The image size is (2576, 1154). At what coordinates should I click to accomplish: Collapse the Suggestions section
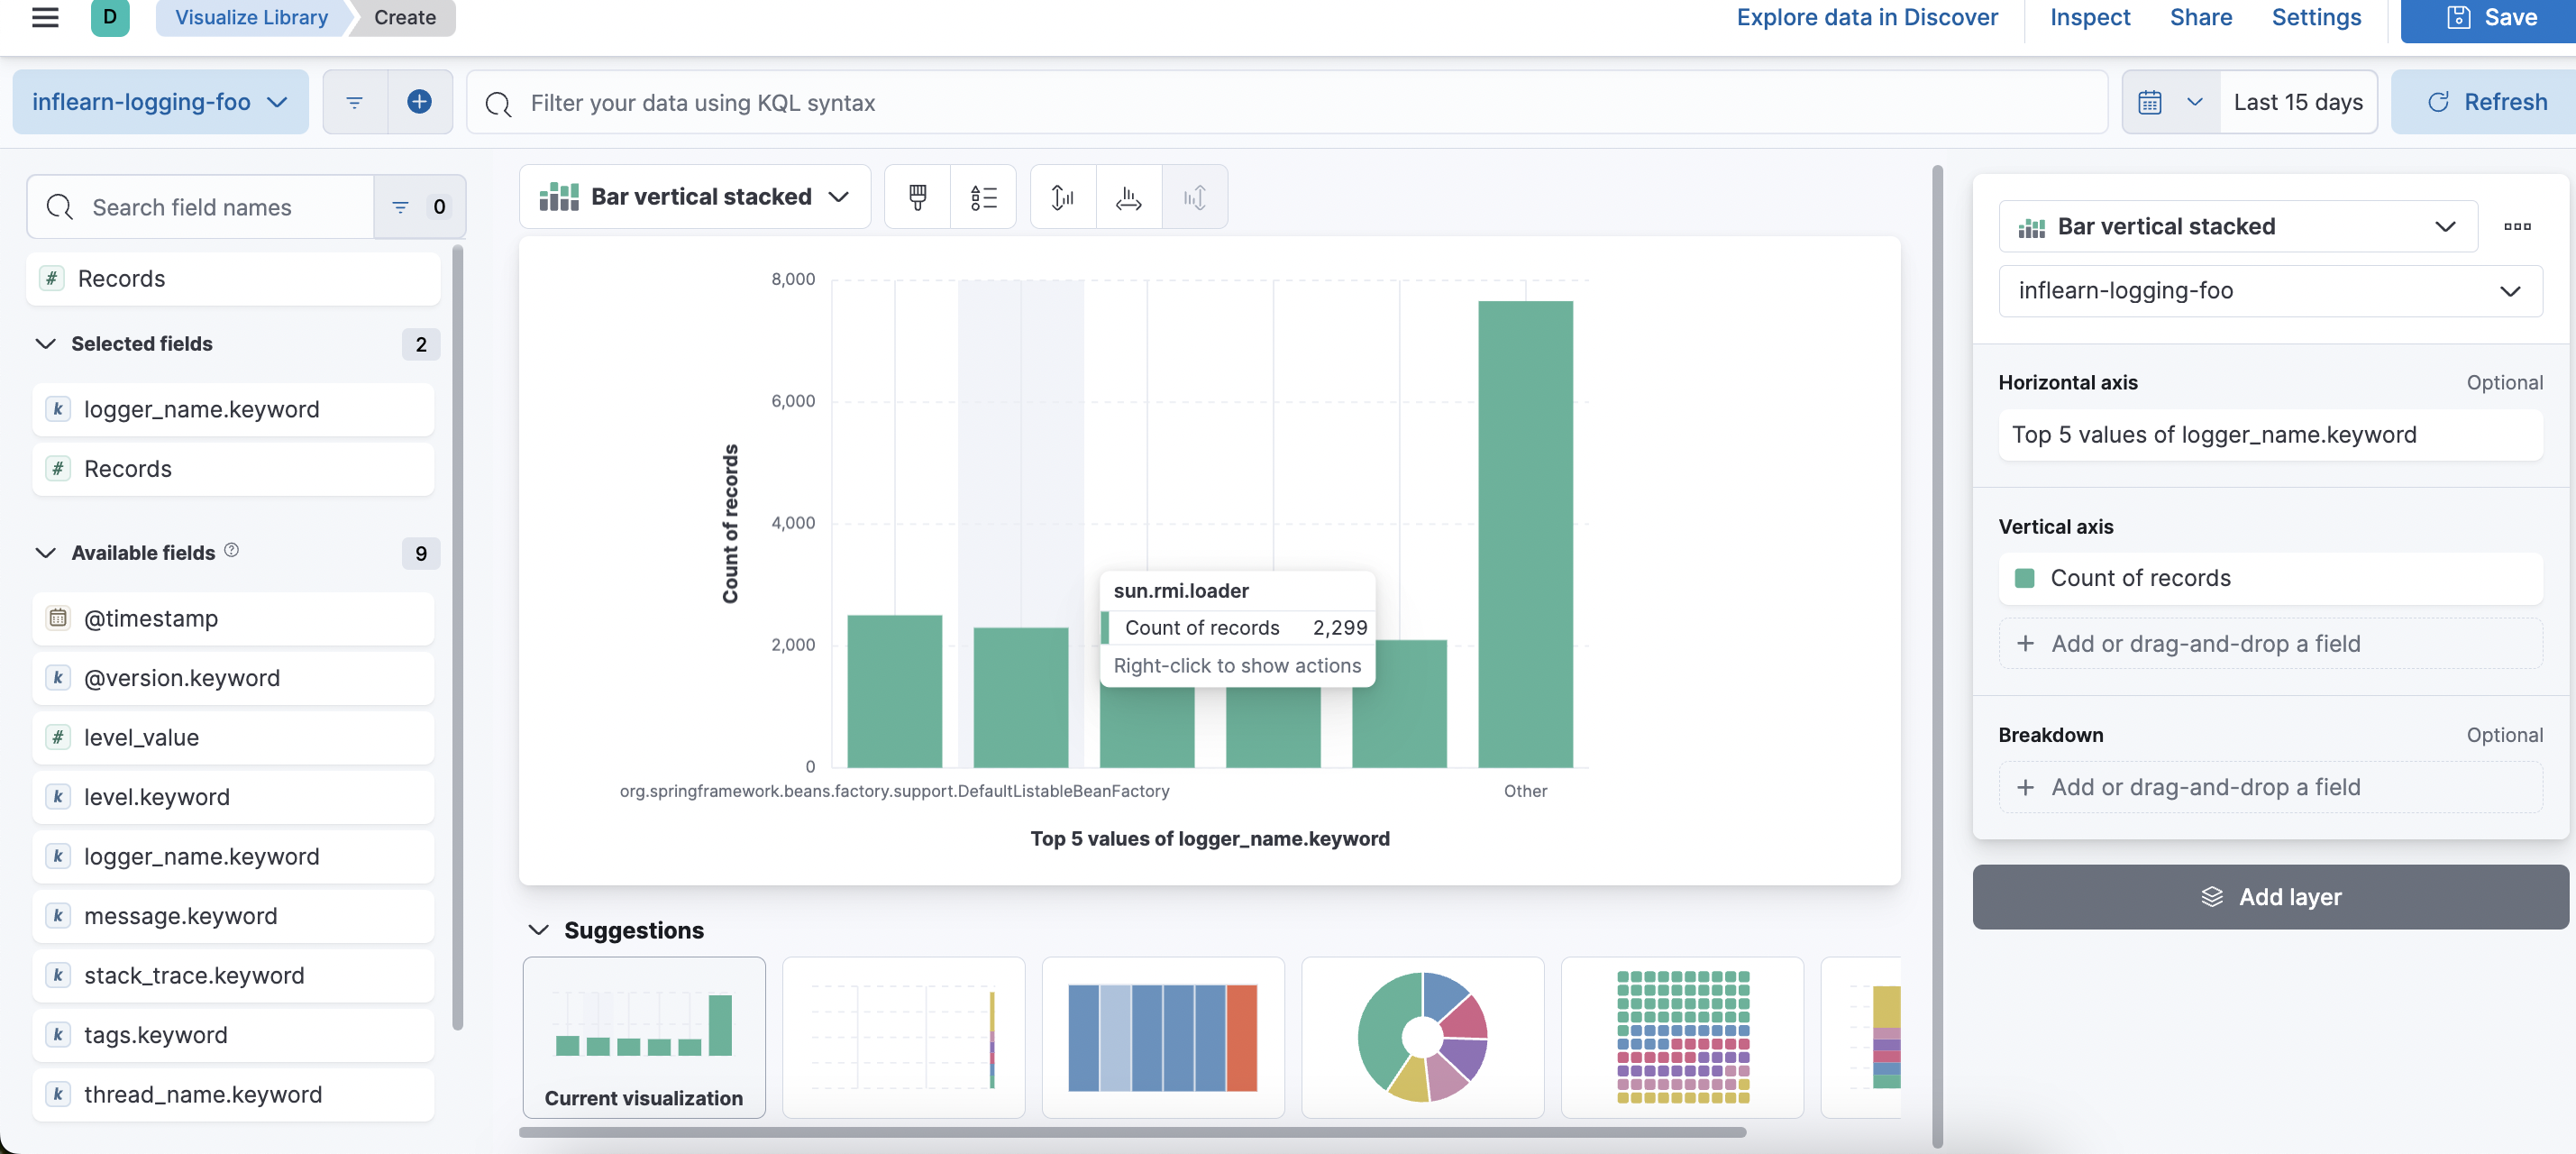539,930
